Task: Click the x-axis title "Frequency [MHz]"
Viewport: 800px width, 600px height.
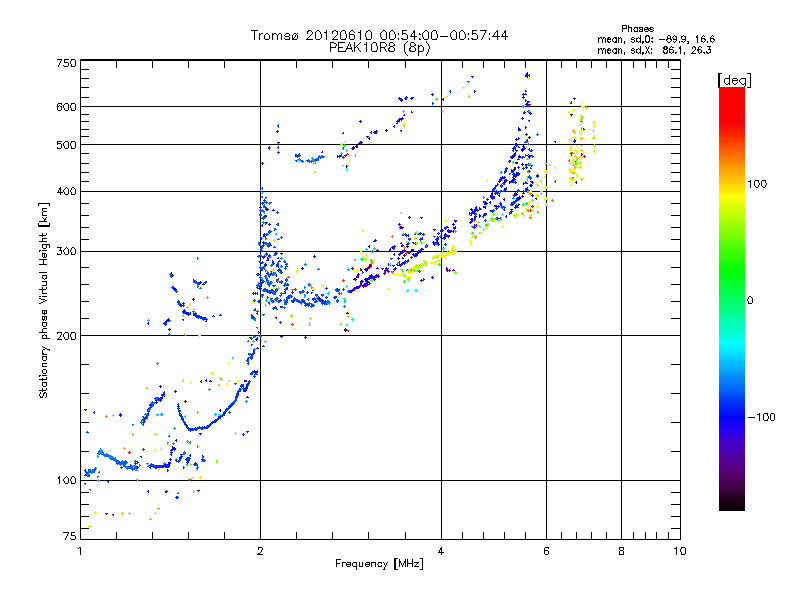Action: point(379,564)
